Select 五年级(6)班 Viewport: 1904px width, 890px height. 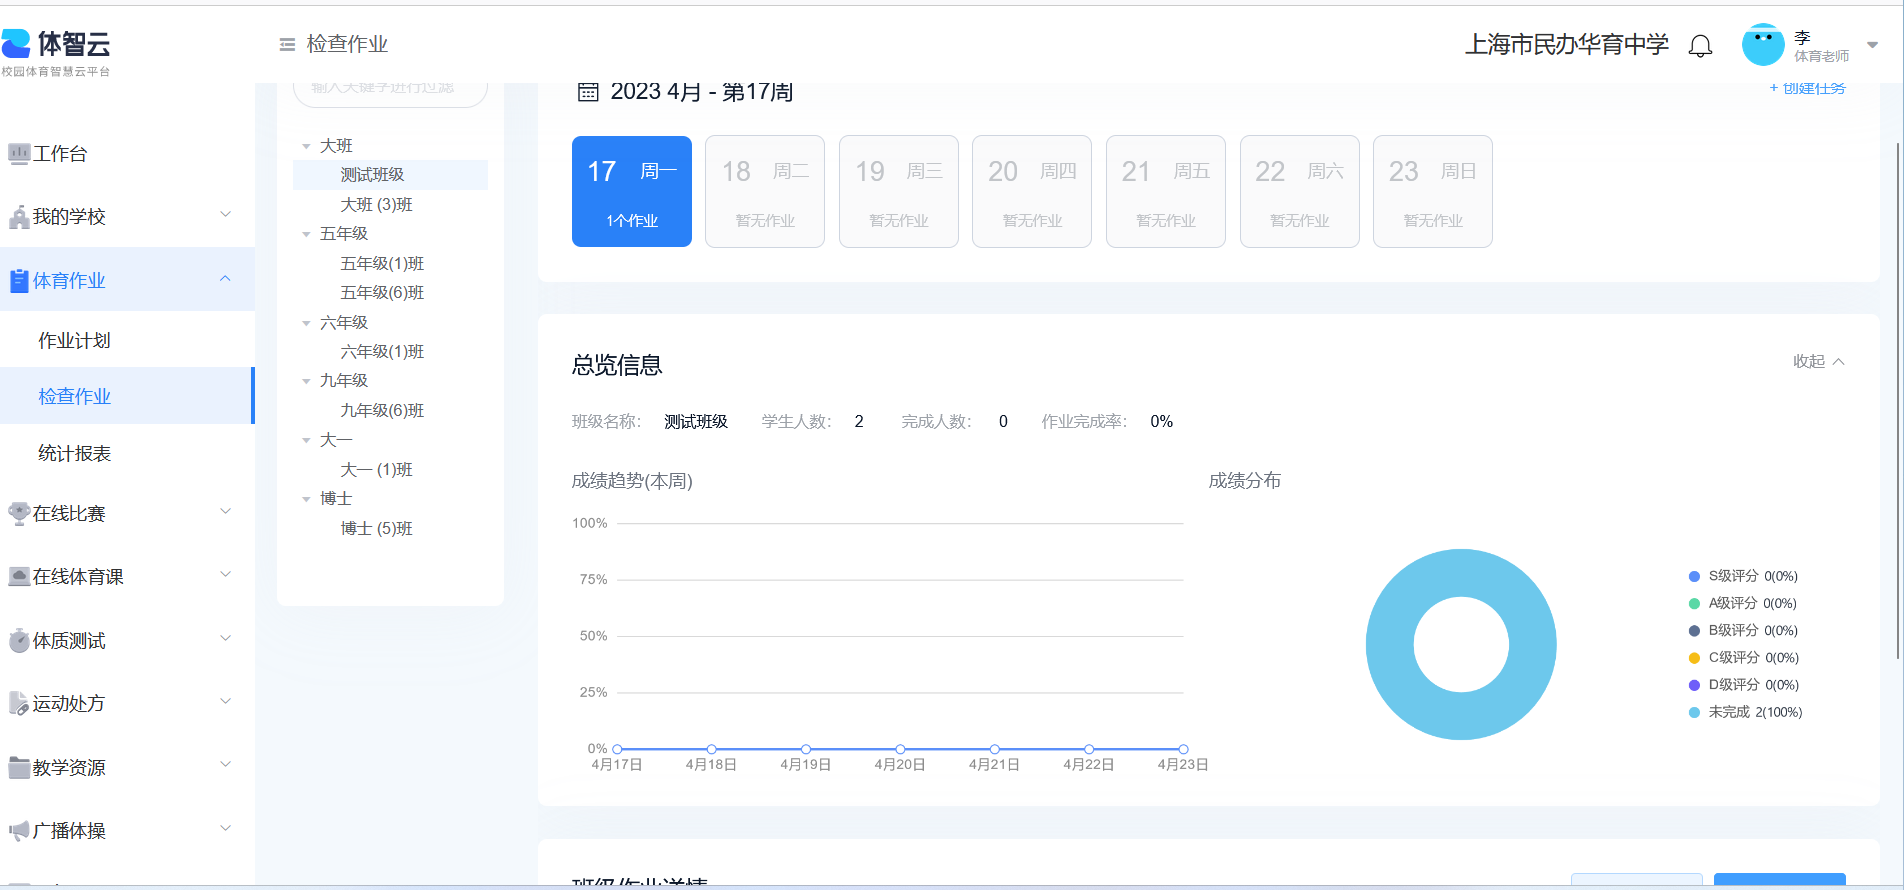382,292
